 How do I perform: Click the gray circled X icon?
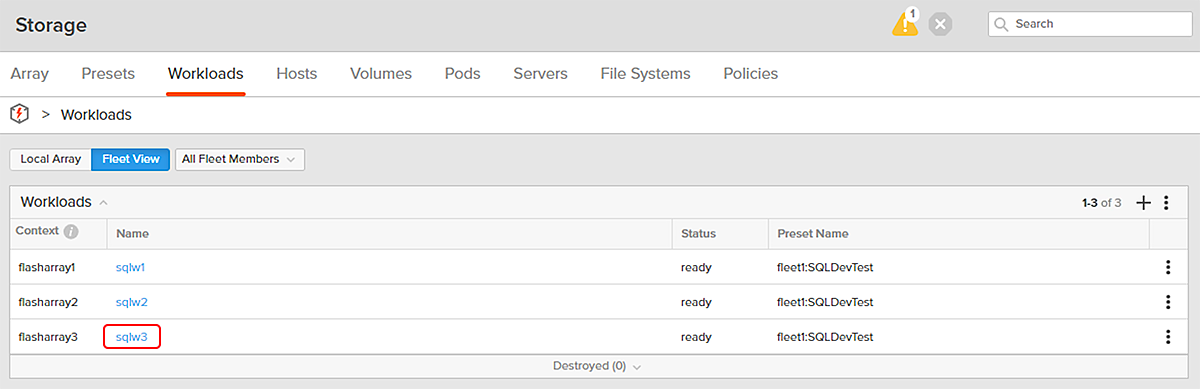coord(940,24)
